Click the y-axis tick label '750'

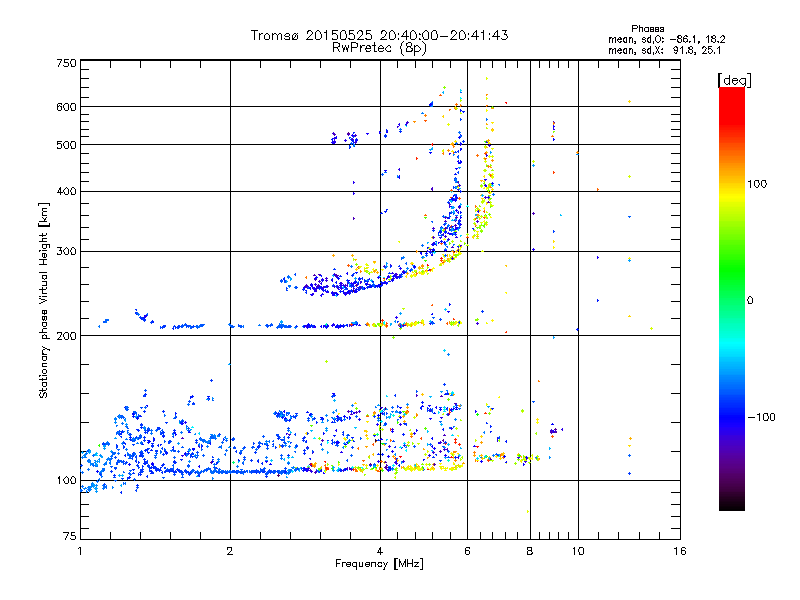(66, 63)
